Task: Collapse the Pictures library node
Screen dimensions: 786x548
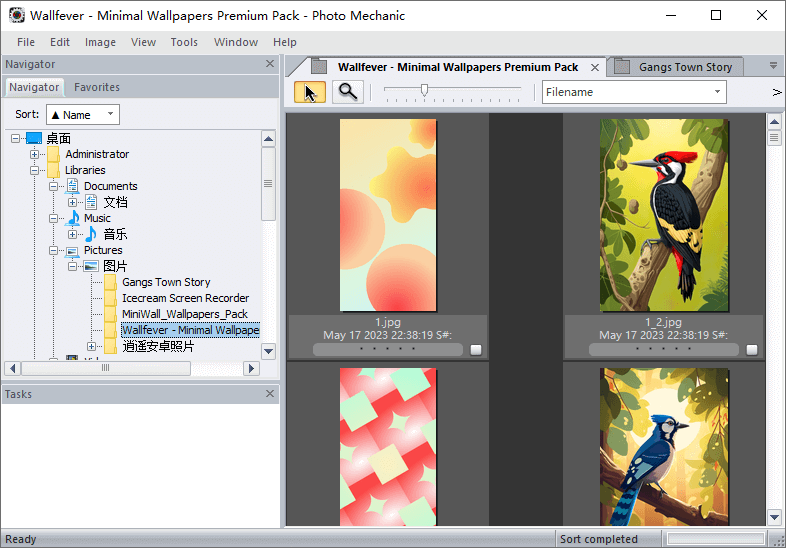Action: click(x=54, y=250)
